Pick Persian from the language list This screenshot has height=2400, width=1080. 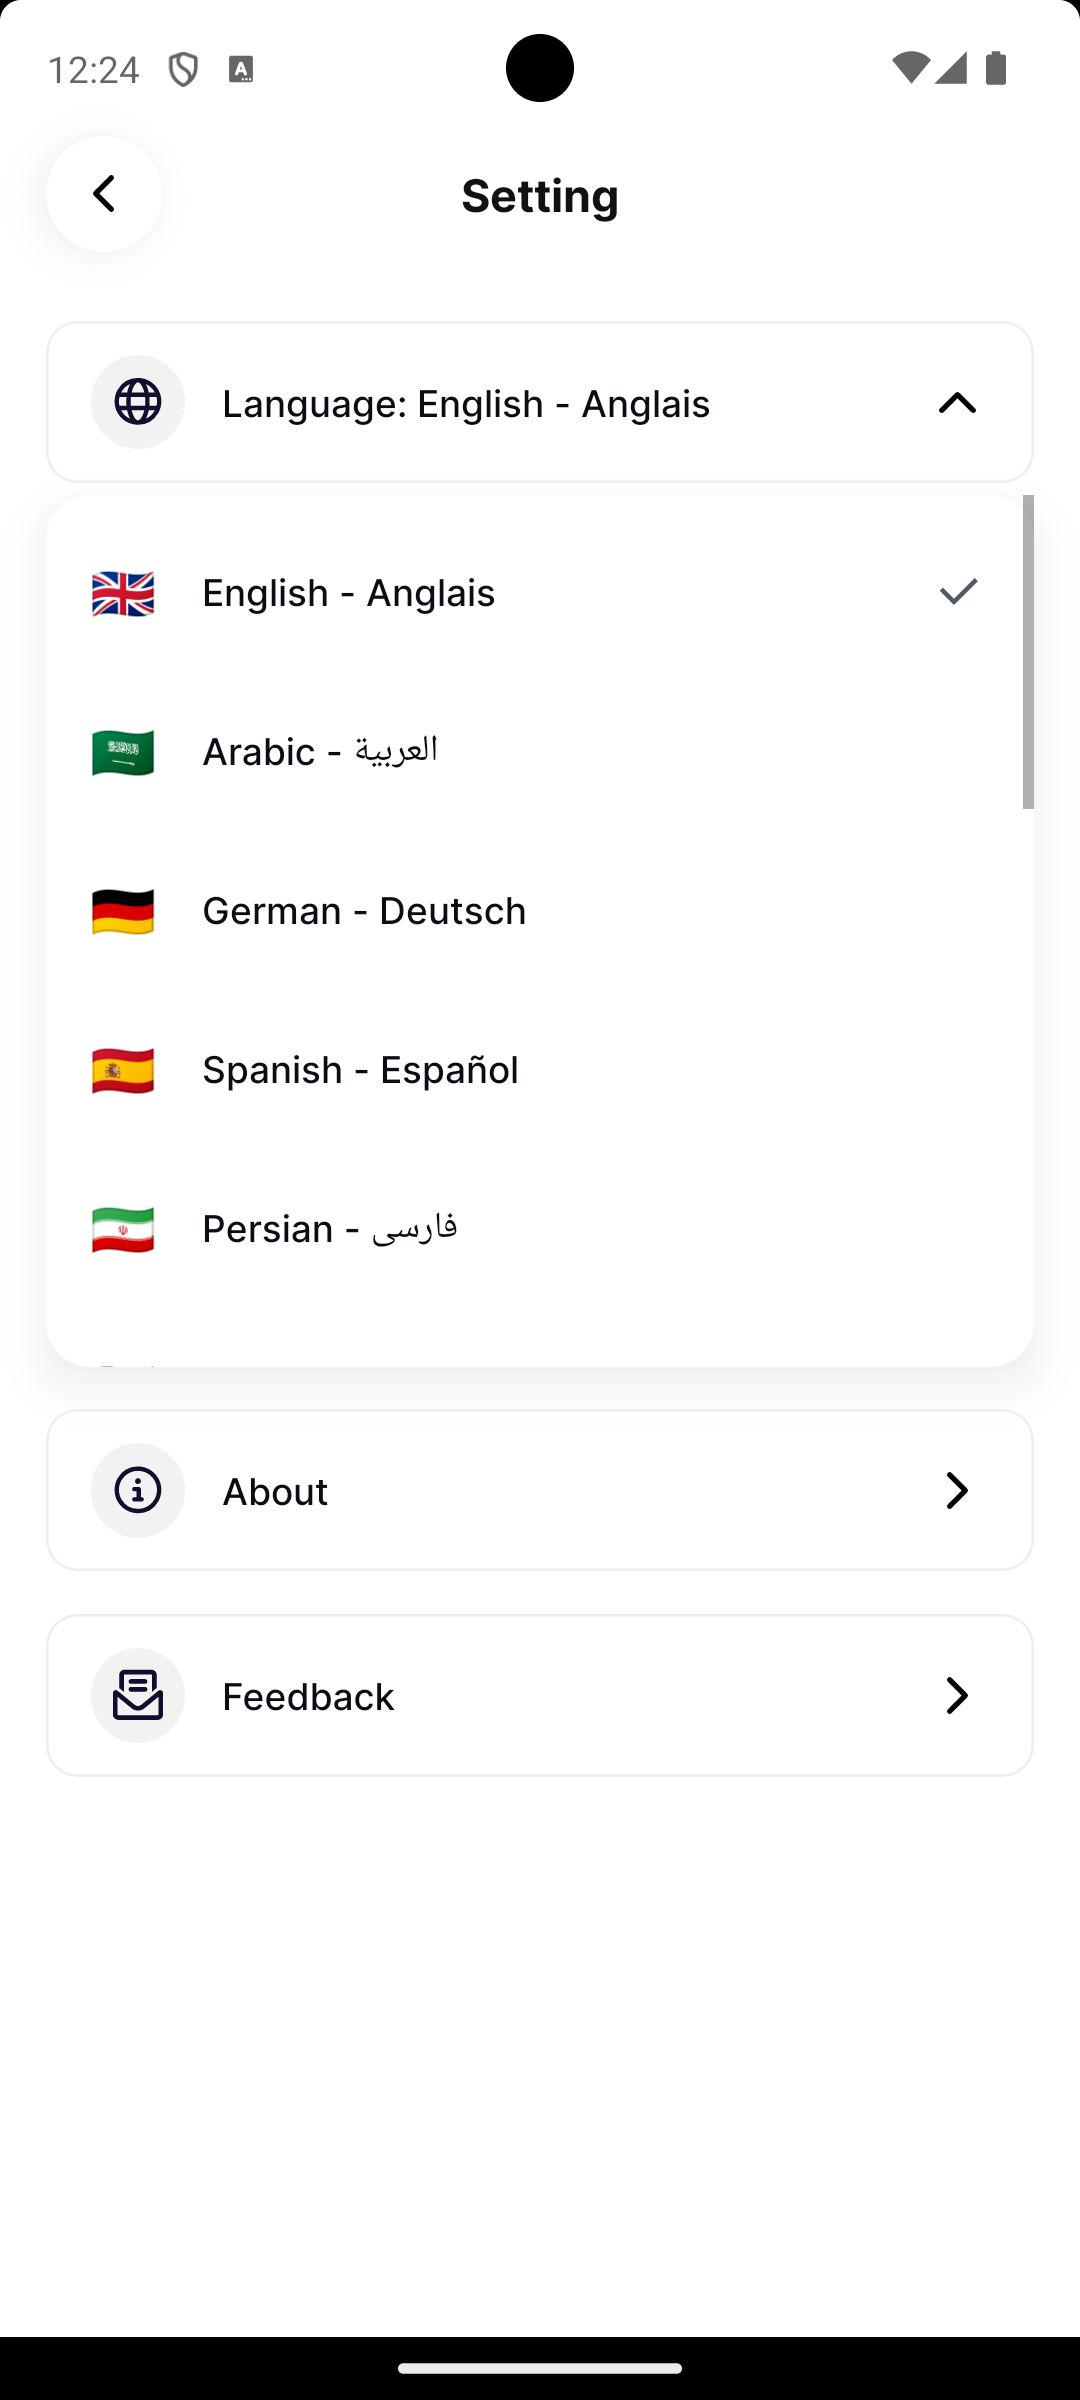tap(330, 1229)
